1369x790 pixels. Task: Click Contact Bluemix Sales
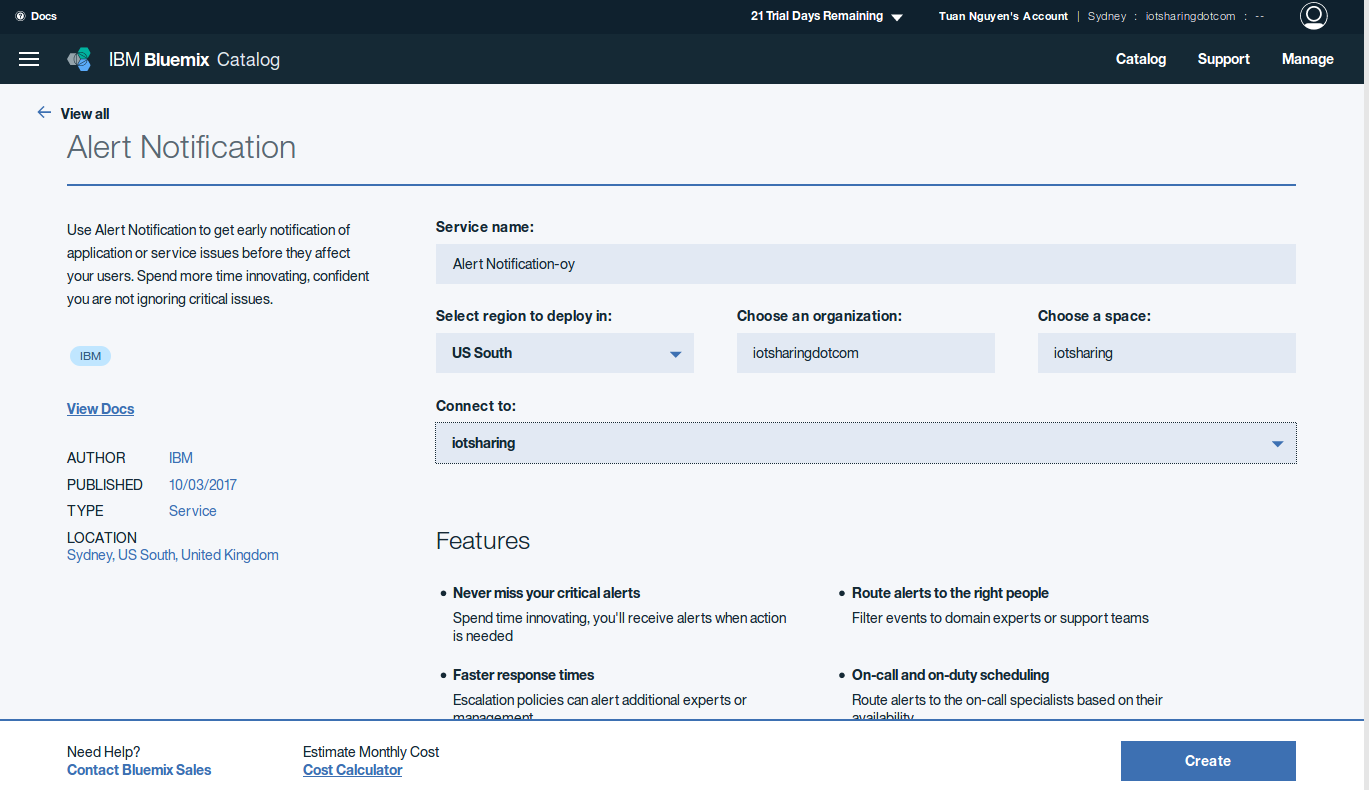[x=138, y=769]
